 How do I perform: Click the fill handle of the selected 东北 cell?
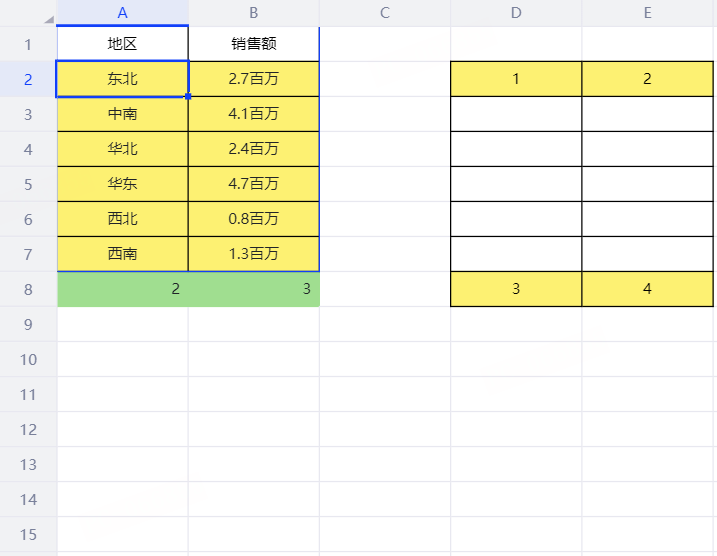click(x=188, y=96)
